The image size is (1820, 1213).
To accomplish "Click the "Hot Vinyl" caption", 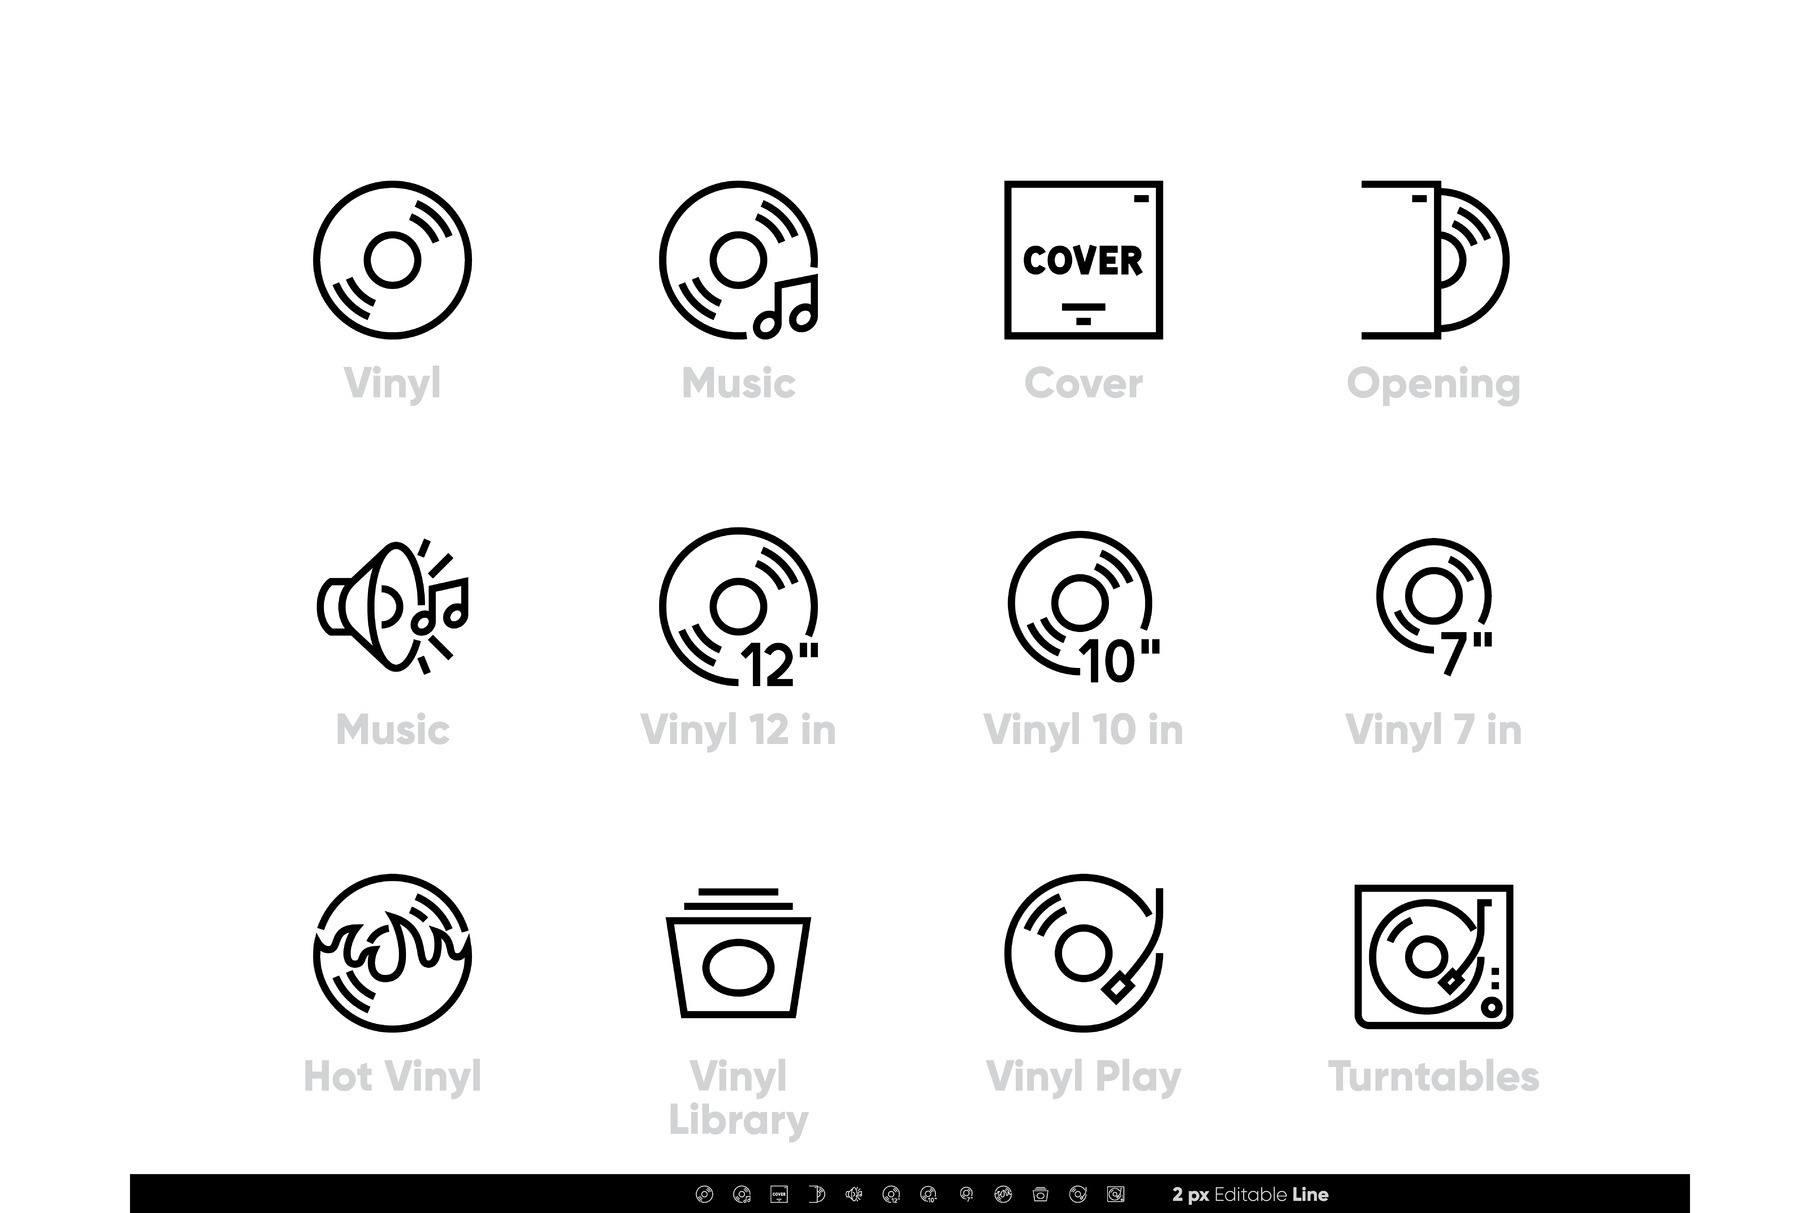I will [392, 1077].
